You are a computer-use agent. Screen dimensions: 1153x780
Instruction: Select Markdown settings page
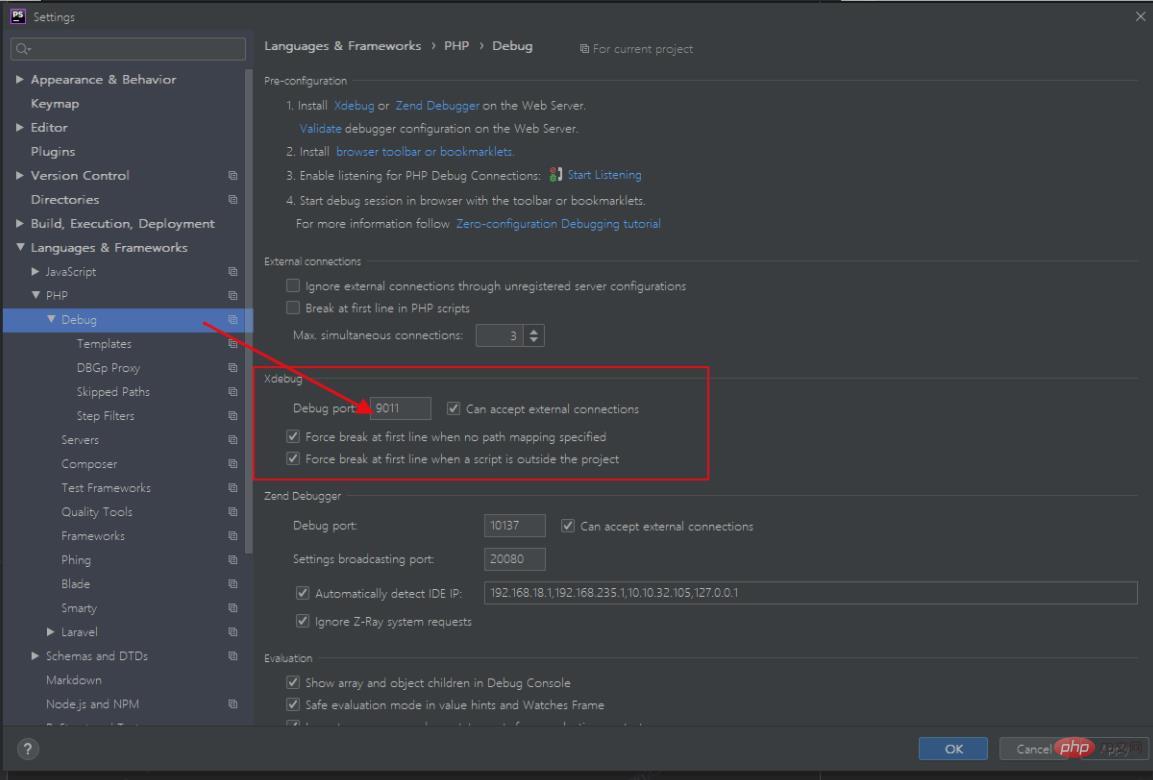coord(74,680)
